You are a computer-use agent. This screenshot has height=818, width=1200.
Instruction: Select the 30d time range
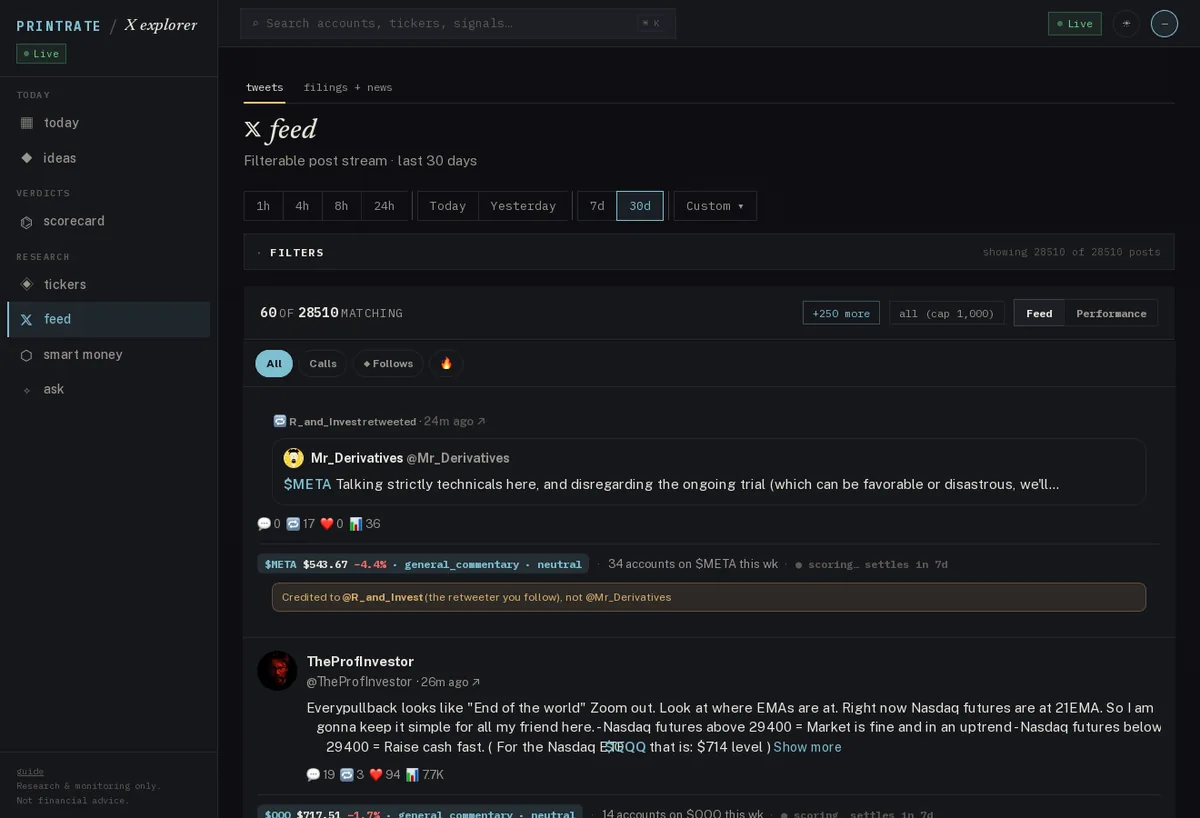pos(640,206)
